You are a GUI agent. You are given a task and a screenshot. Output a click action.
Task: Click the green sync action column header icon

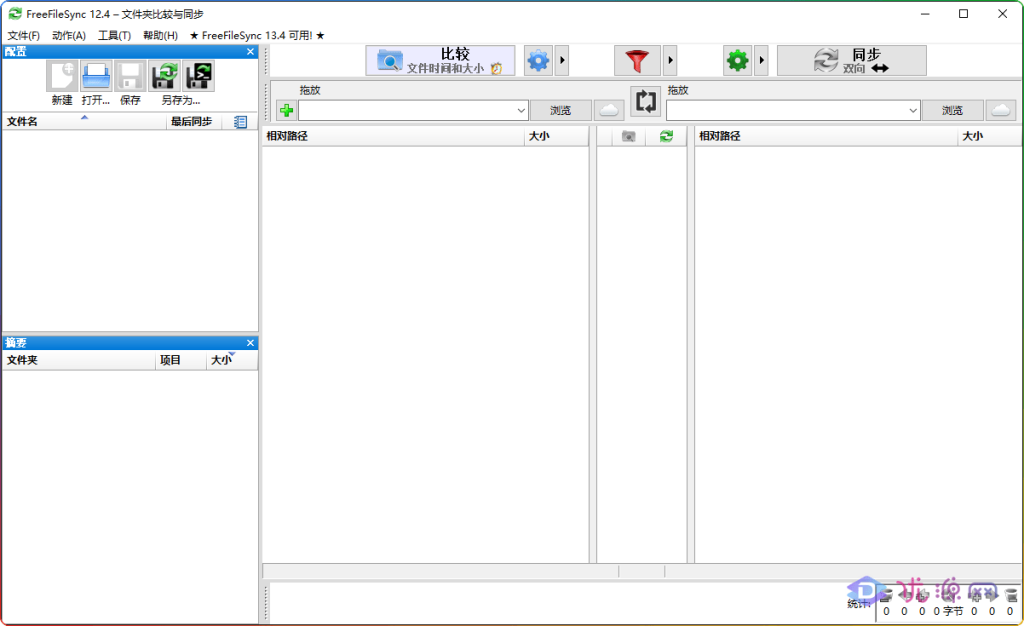pyautogui.click(x=666, y=136)
